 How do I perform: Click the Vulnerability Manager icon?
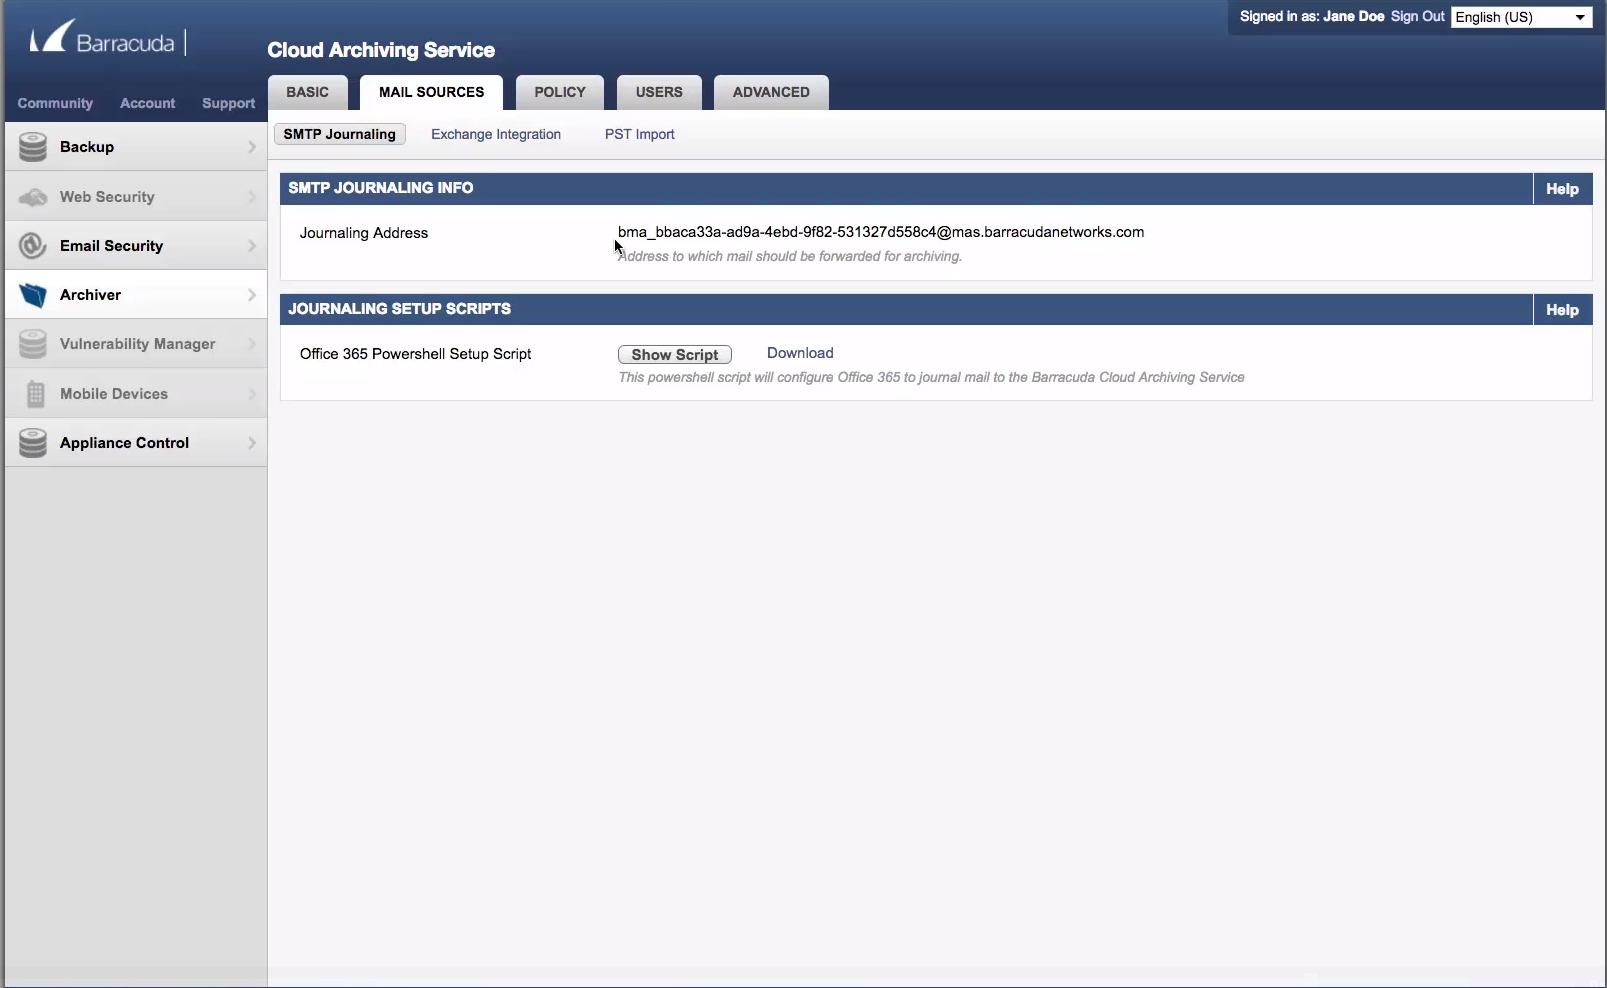pos(33,344)
